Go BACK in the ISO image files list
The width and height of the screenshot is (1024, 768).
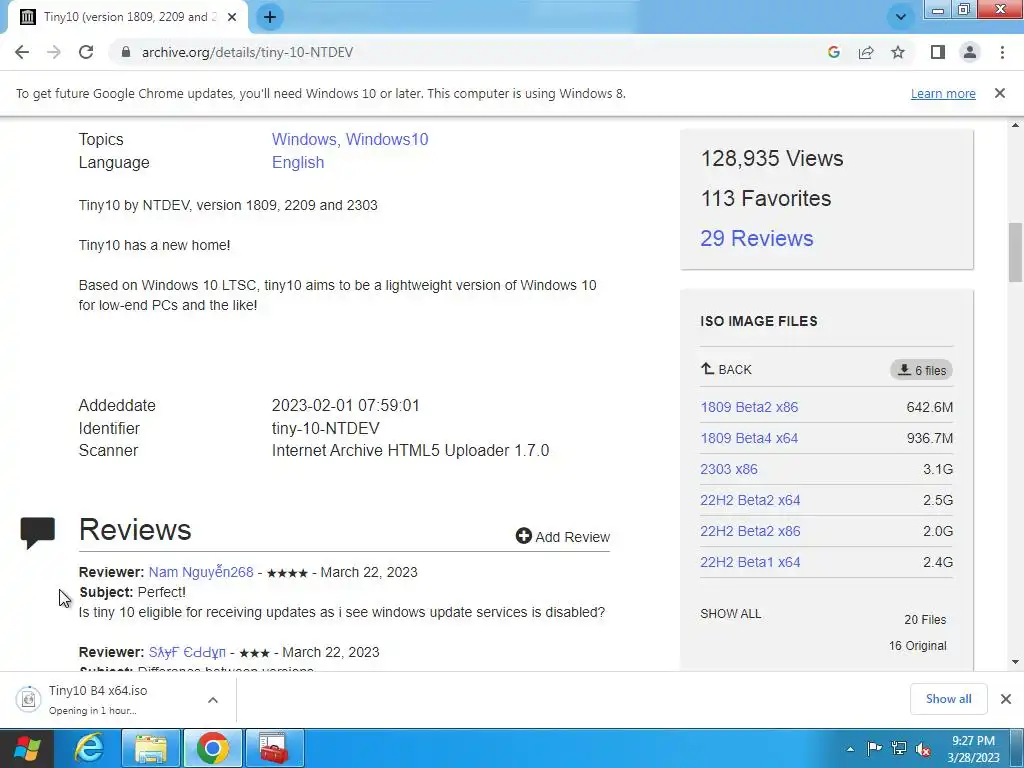point(726,370)
